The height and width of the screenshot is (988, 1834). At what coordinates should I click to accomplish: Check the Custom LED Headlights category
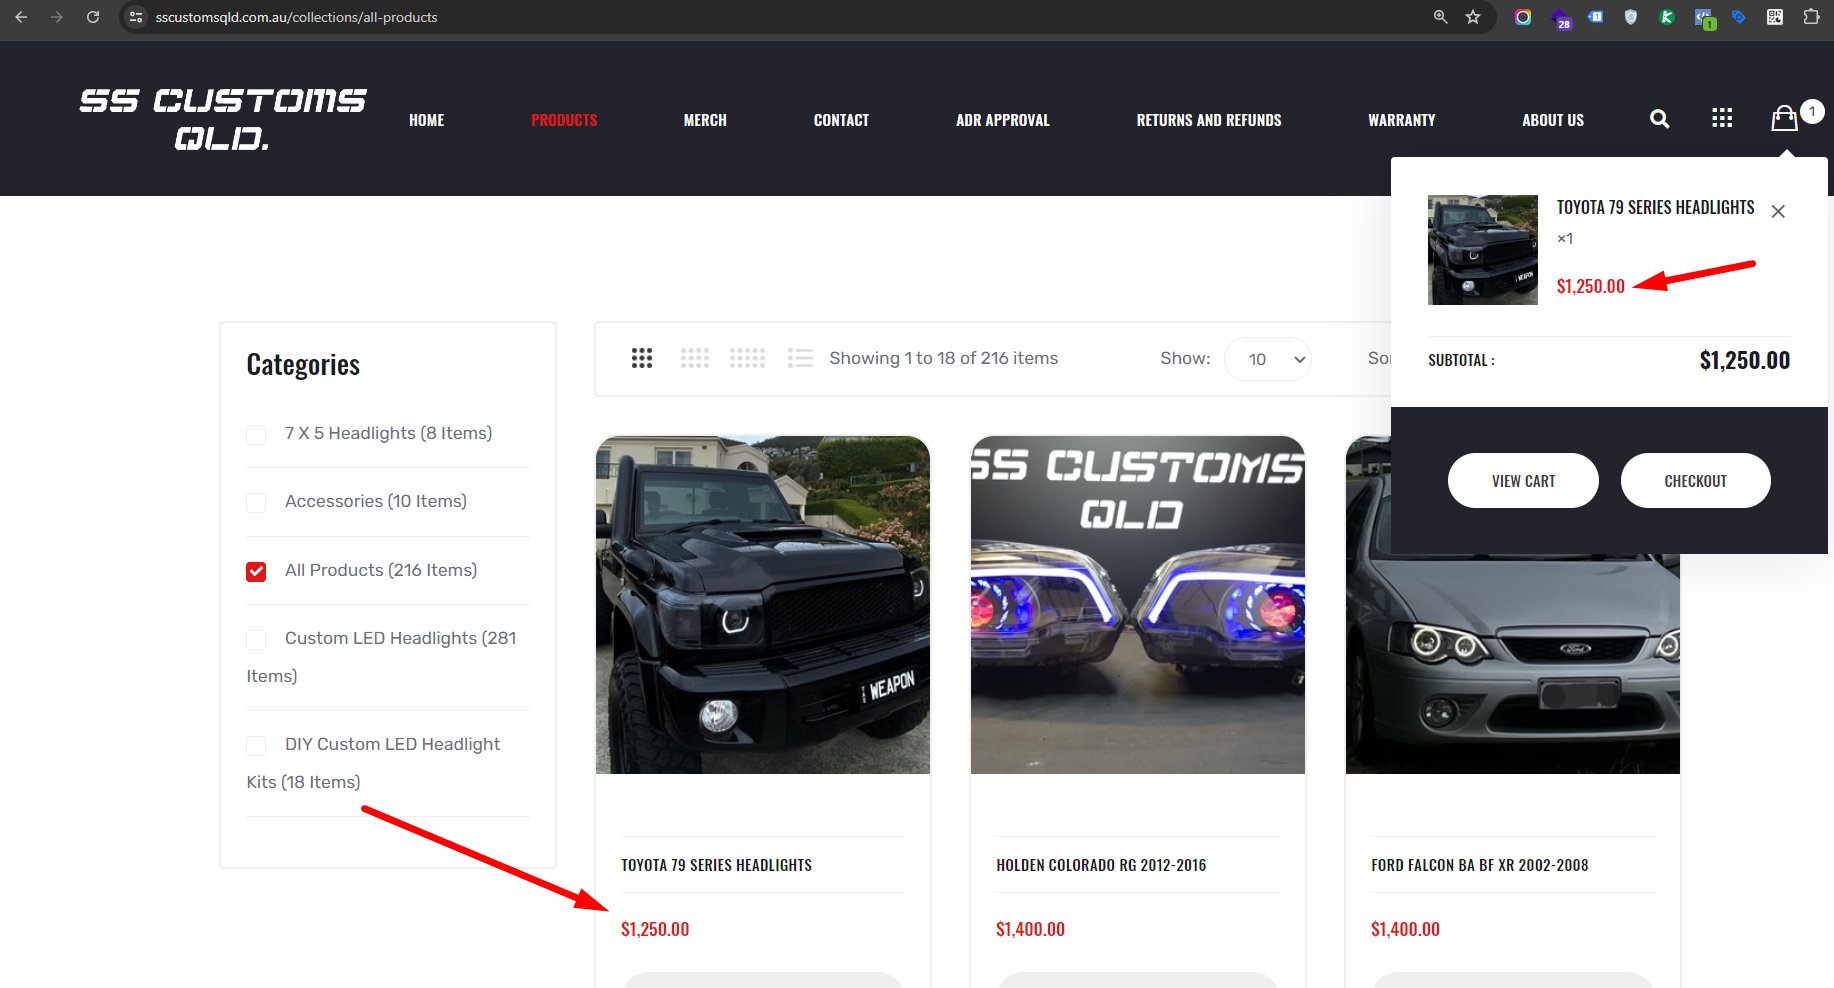tap(256, 639)
